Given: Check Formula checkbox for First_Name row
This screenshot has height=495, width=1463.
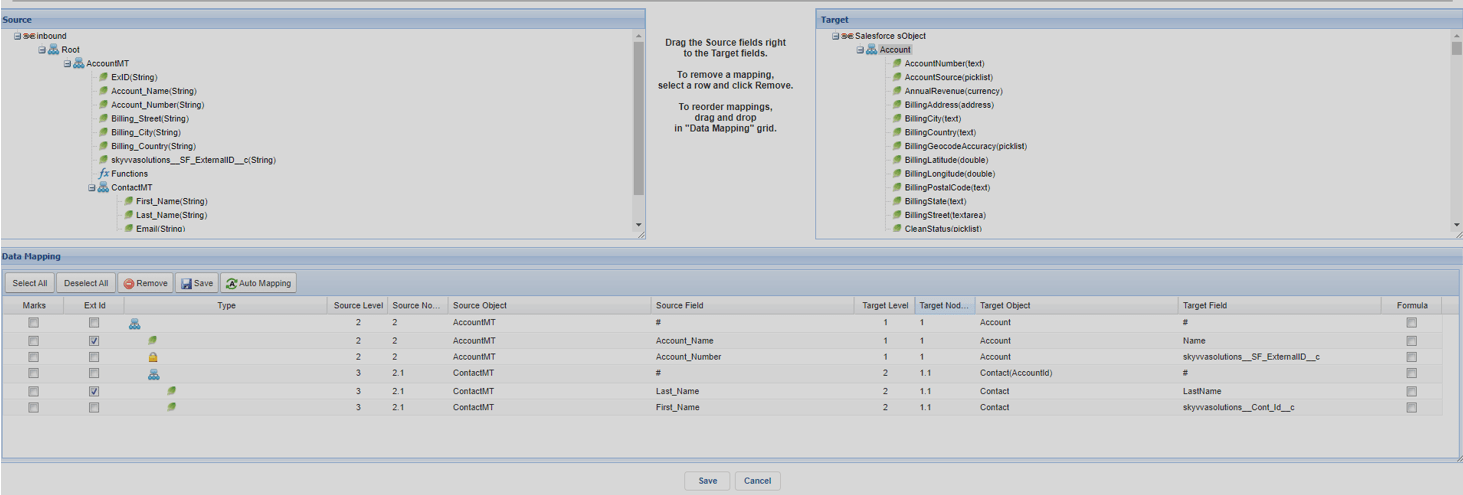Looking at the screenshot, I should (1411, 408).
